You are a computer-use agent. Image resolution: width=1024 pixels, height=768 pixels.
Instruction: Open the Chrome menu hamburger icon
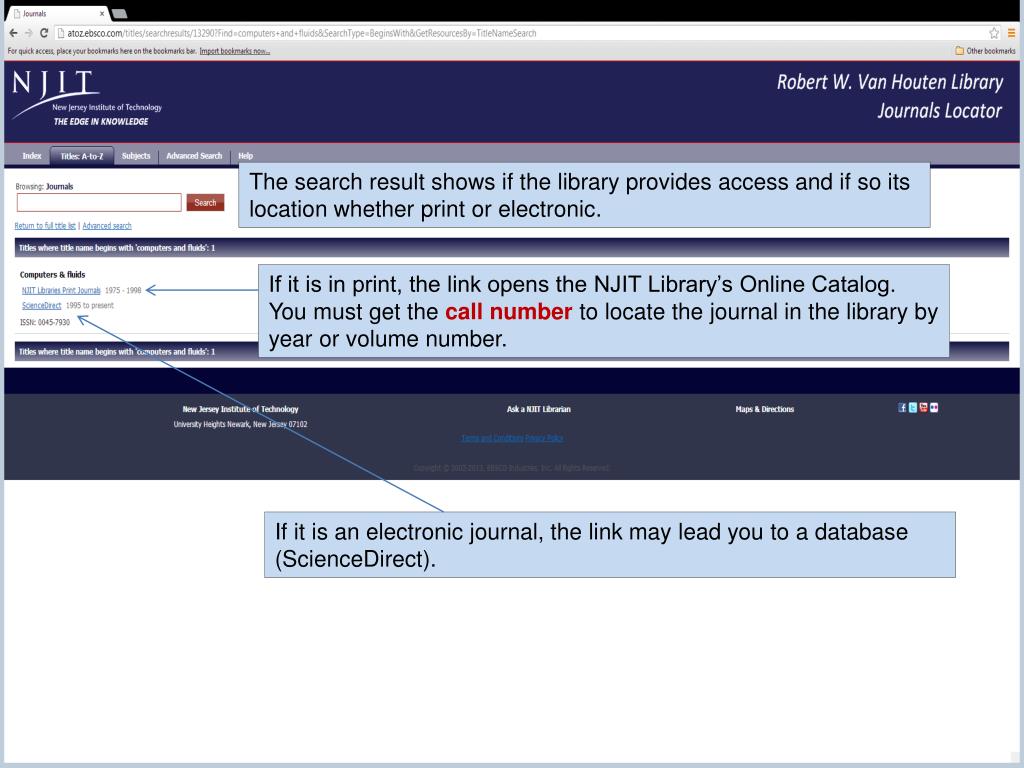(x=1011, y=33)
